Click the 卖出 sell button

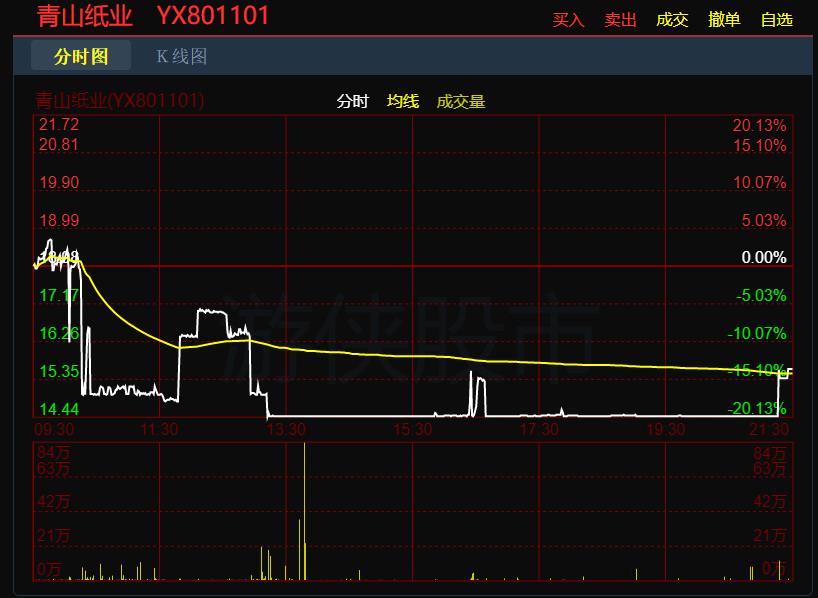click(x=620, y=20)
